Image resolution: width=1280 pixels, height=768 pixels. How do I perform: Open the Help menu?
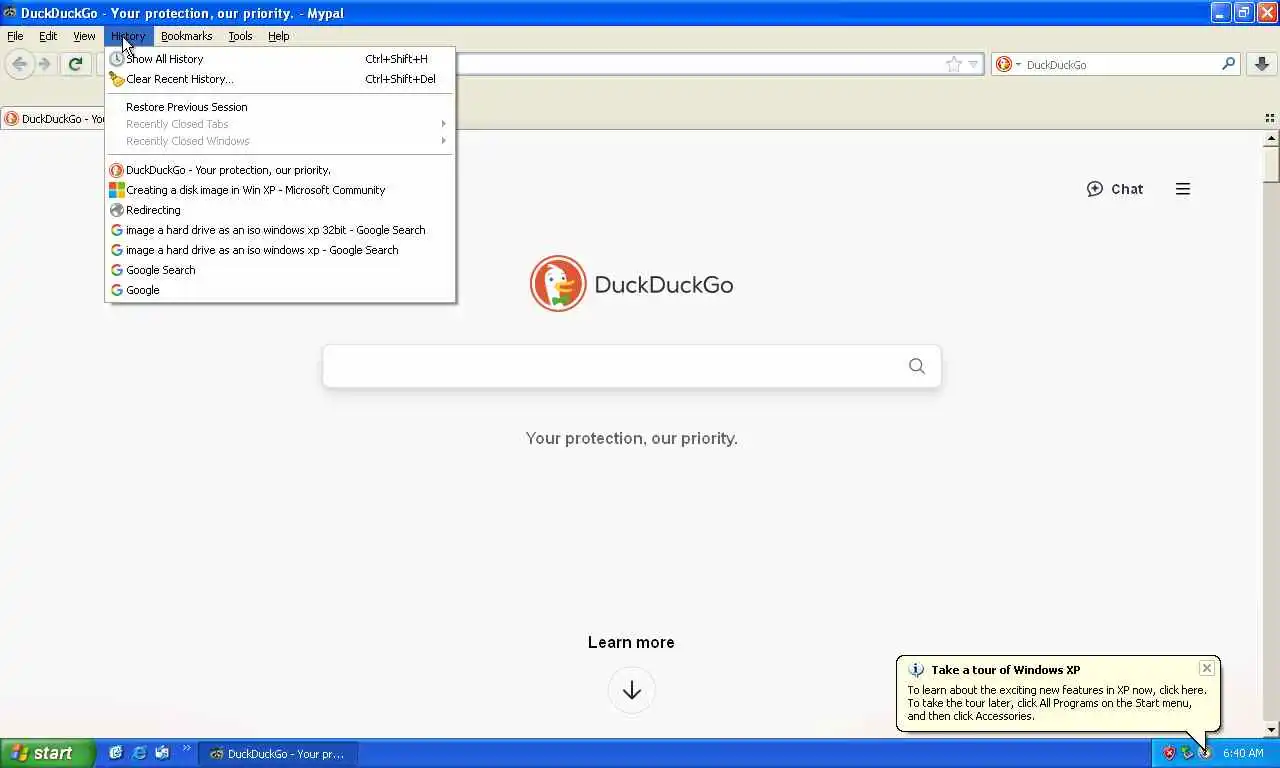coord(278,36)
